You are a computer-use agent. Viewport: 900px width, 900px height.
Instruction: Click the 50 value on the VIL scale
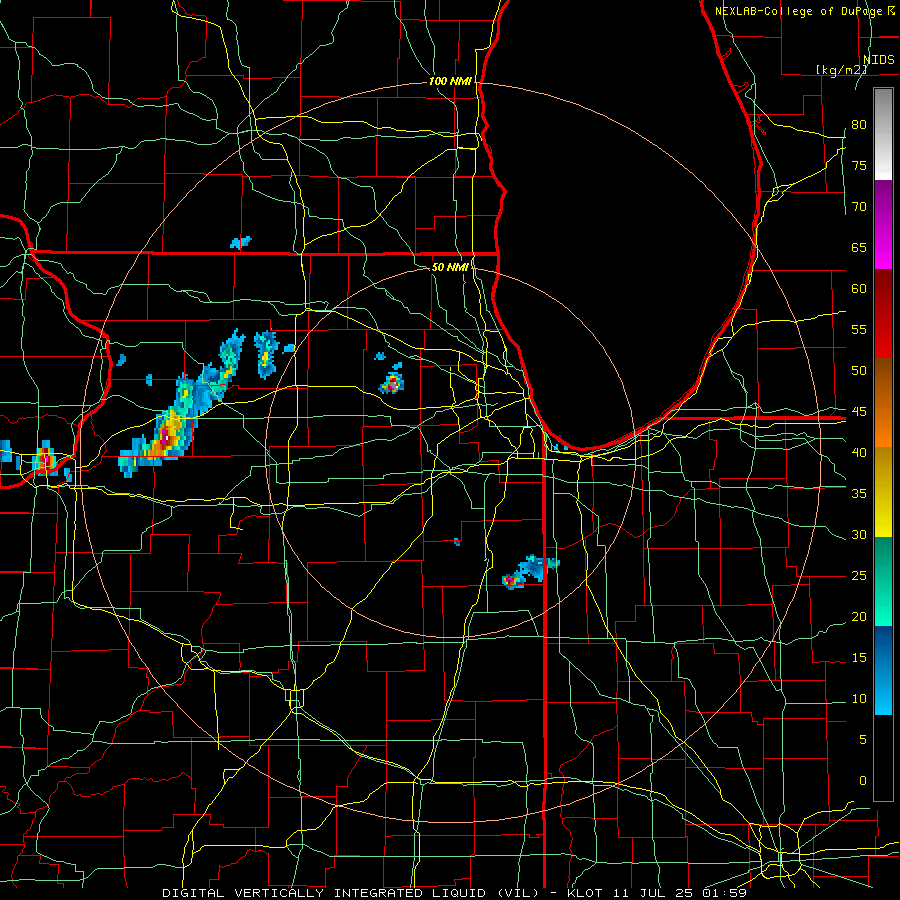859,371
